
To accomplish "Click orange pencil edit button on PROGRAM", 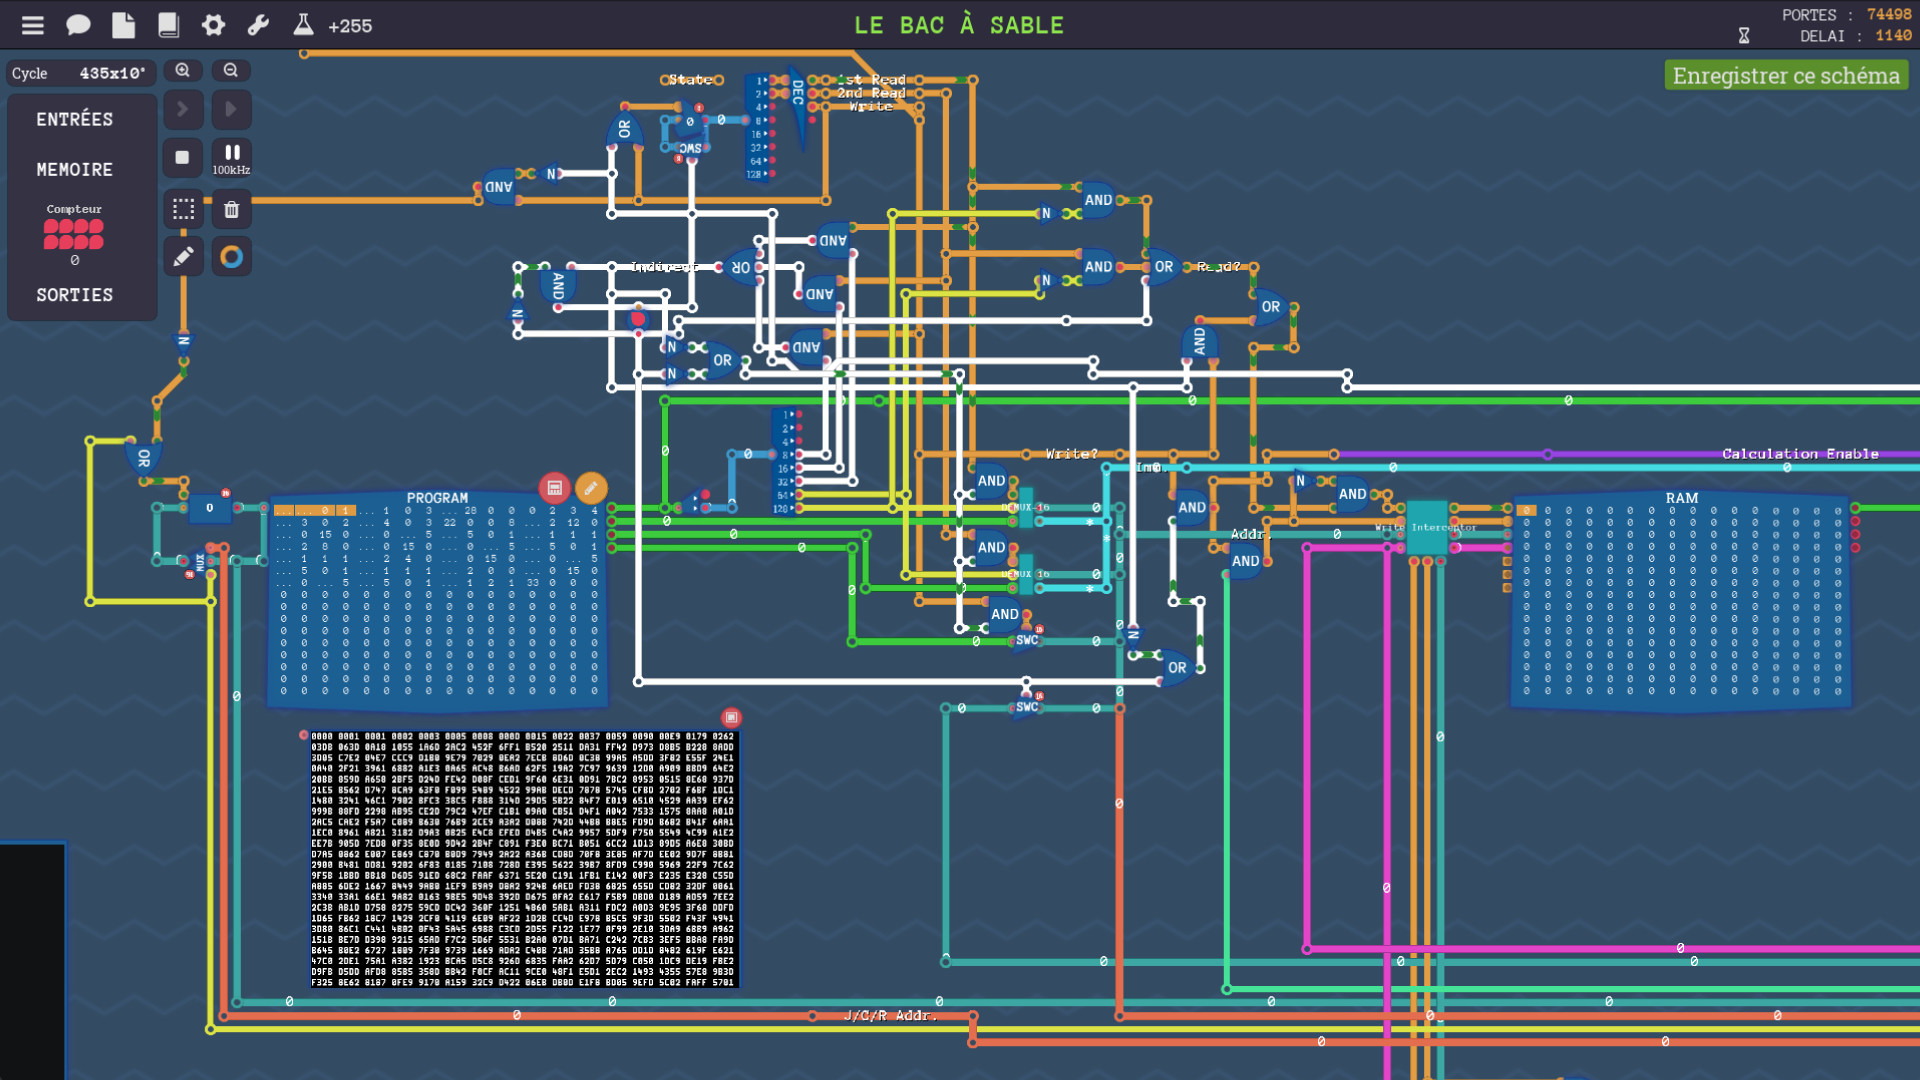I will (x=591, y=488).
